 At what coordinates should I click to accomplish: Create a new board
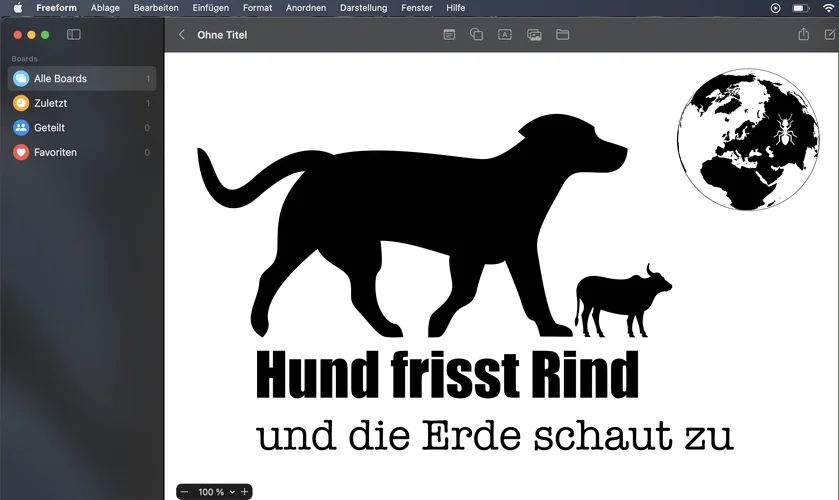[x=830, y=35]
